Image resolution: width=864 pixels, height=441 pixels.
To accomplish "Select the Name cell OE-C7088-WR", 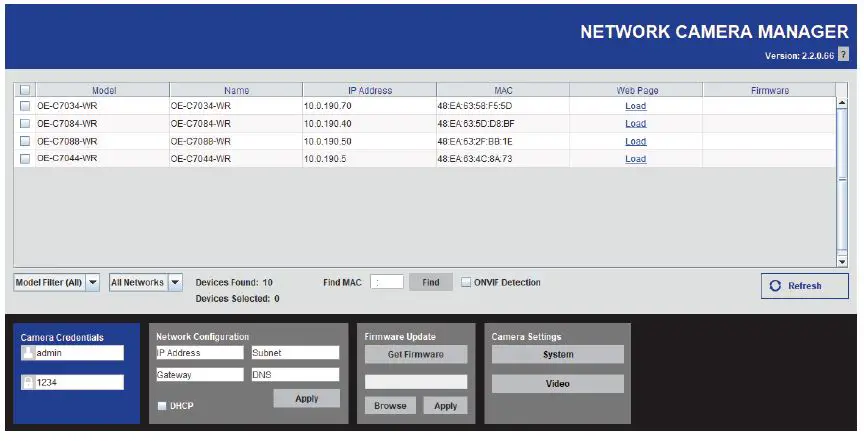I will [236, 141].
